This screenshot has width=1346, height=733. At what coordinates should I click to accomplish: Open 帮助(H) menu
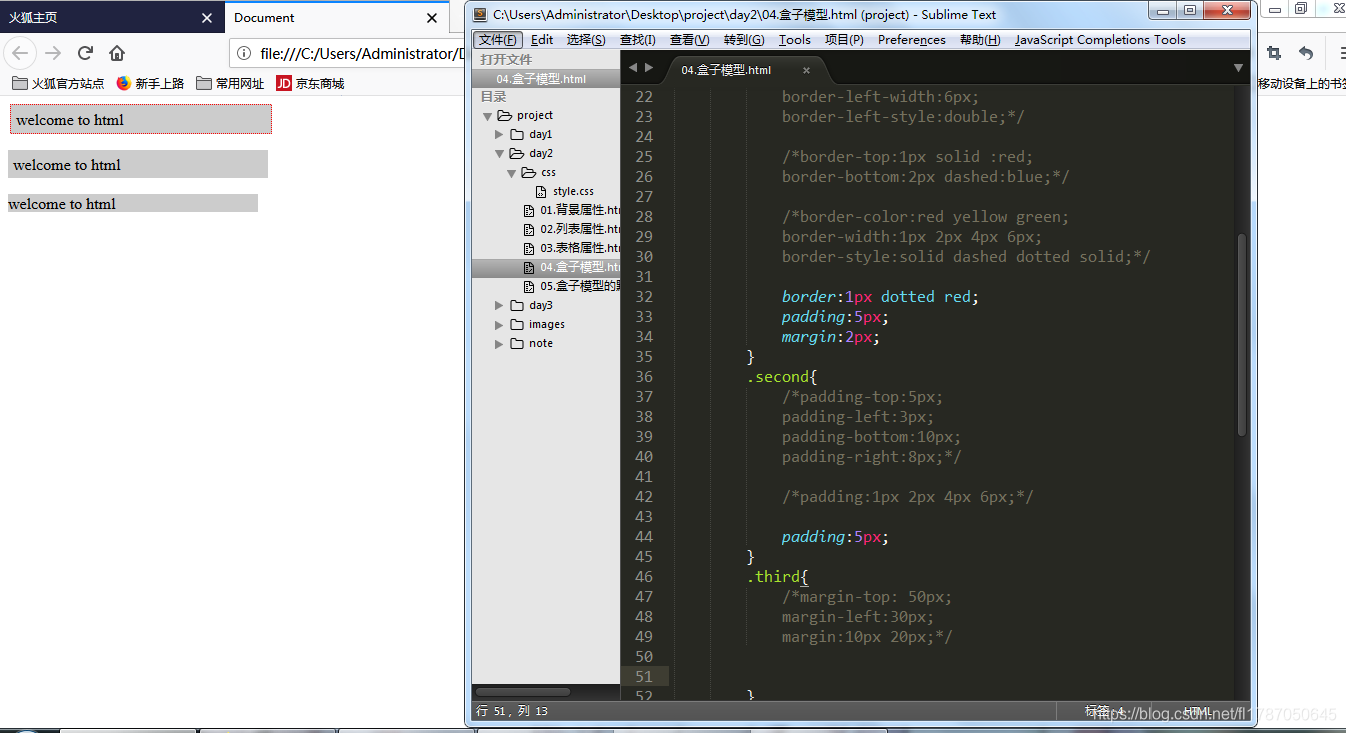pyautogui.click(x=980, y=40)
